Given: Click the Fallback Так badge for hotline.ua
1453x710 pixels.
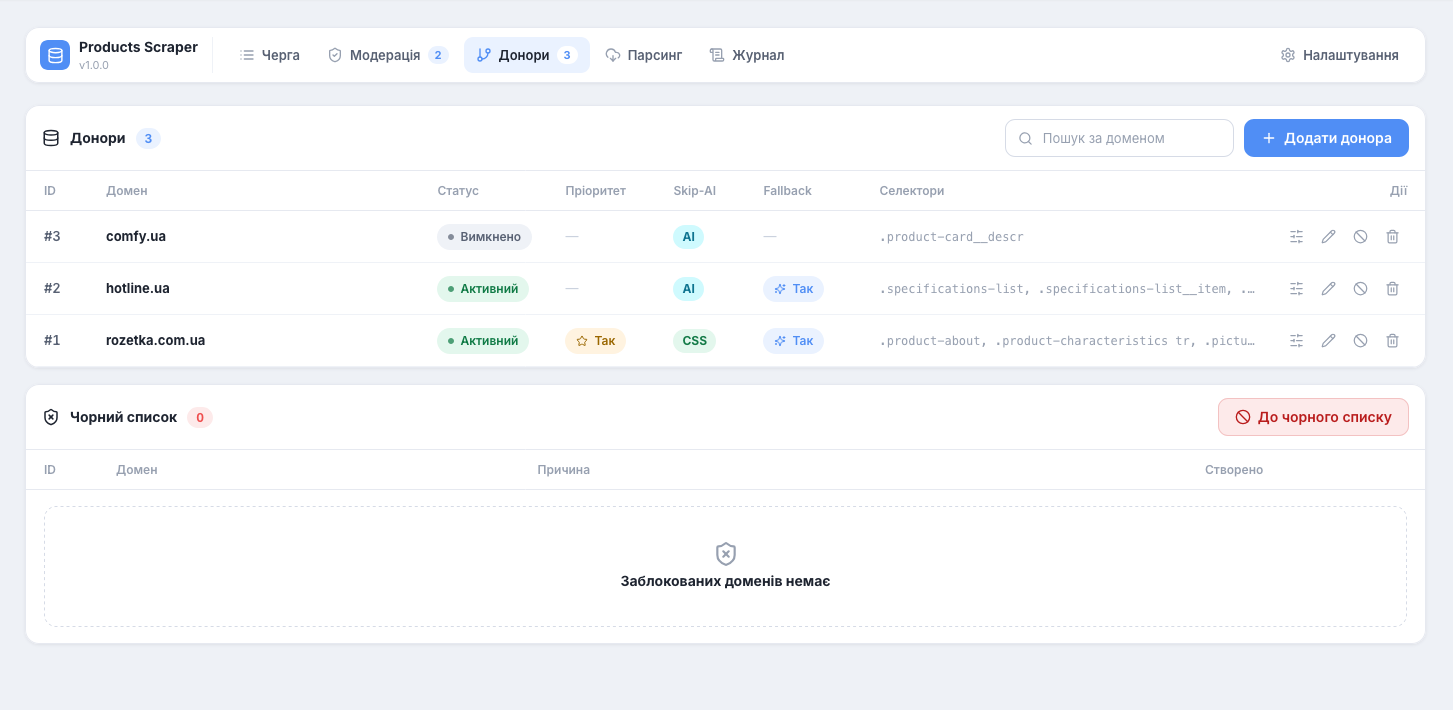Looking at the screenshot, I should click(x=793, y=289).
